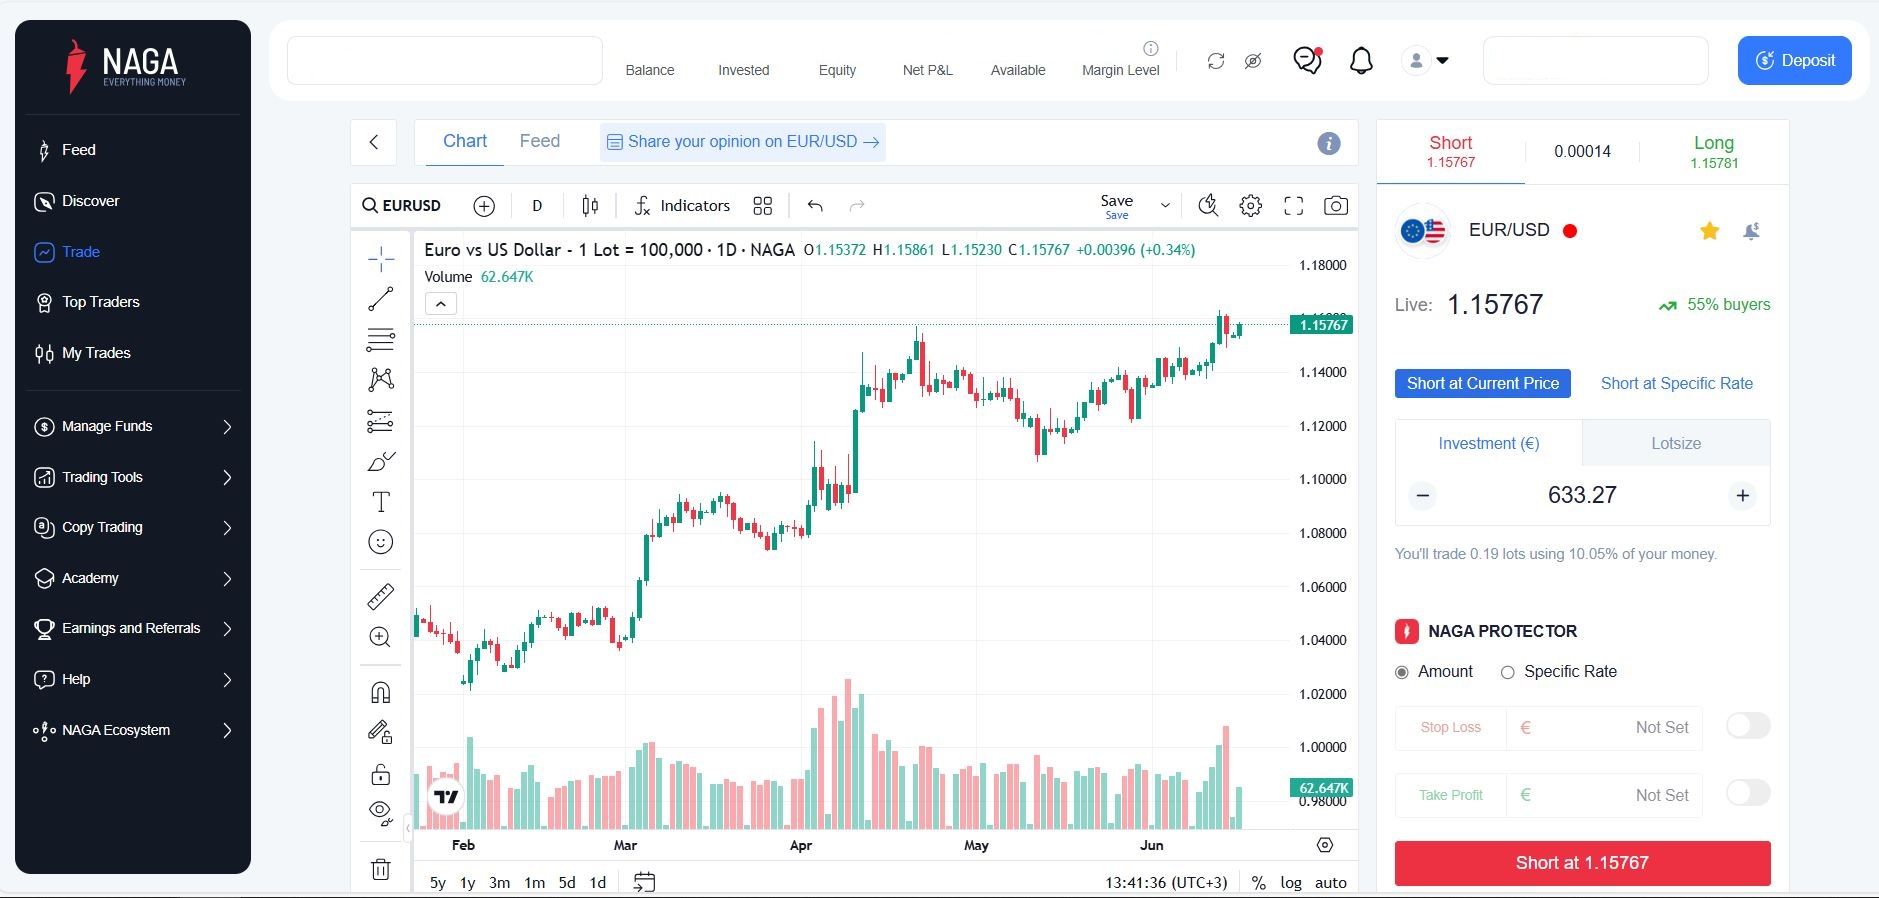This screenshot has height=898, width=1879.
Task: Save the chart layout
Action: 1117,206
